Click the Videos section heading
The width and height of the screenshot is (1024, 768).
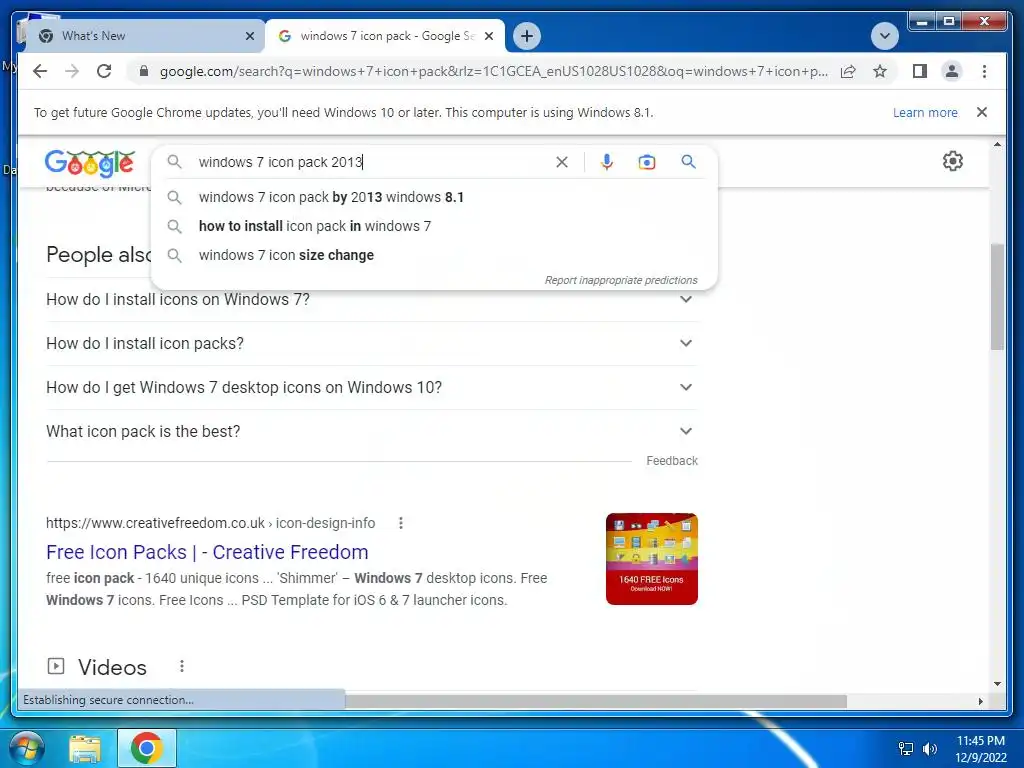click(x=112, y=667)
